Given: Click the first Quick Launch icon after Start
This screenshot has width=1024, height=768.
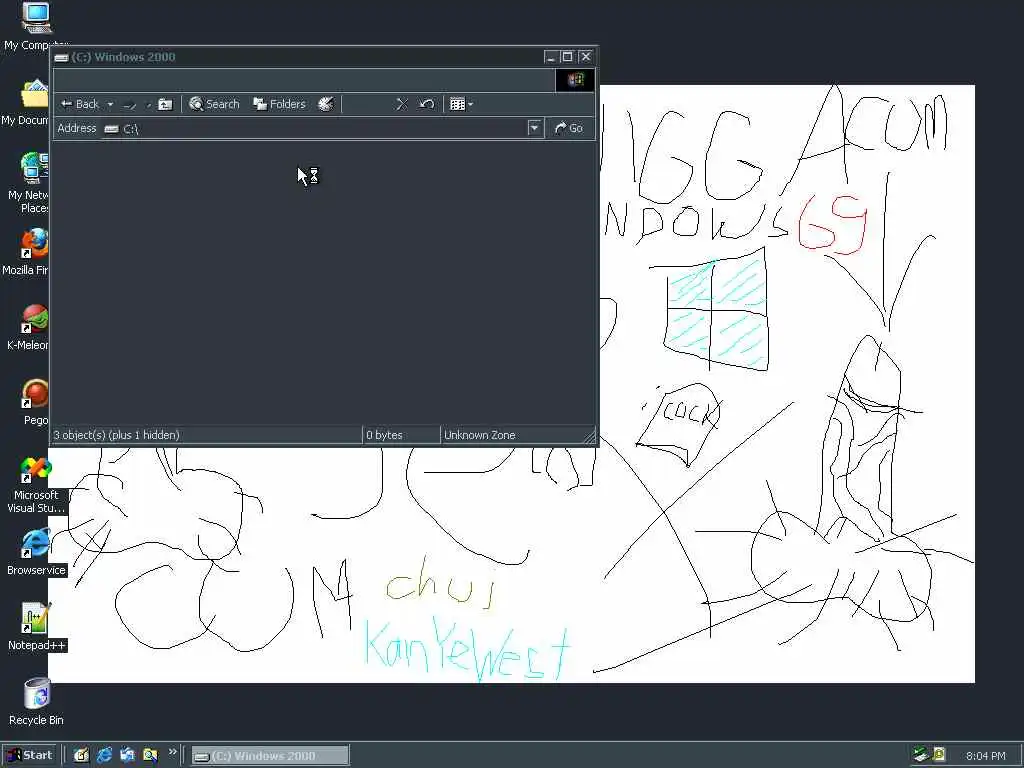Looking at the screenshot, I should [81, 756].
